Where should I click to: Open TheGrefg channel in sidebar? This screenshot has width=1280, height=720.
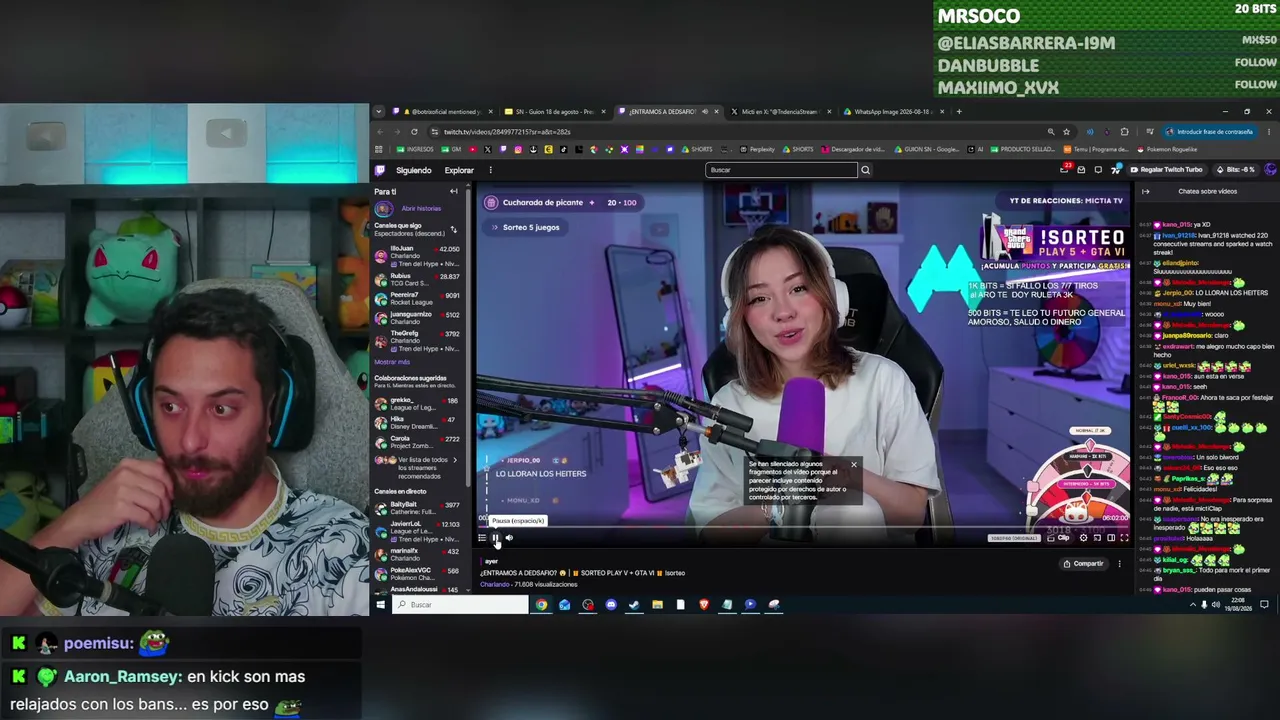point(417,339)
